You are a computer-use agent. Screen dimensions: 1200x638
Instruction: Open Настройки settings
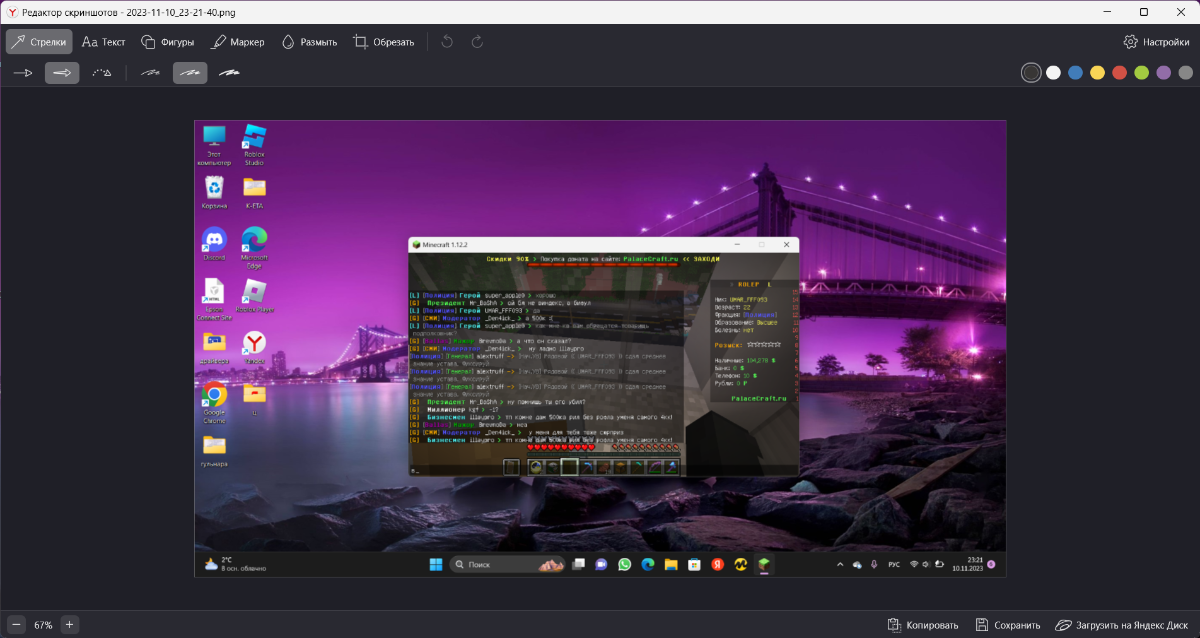pos(1156,42)
